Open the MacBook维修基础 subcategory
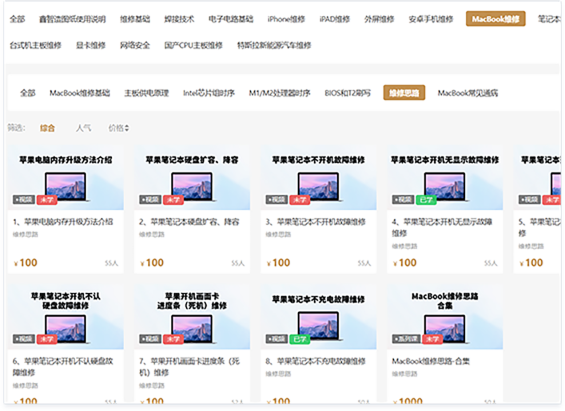The height and width of the screenshot is (411, 565). [80, 93]
